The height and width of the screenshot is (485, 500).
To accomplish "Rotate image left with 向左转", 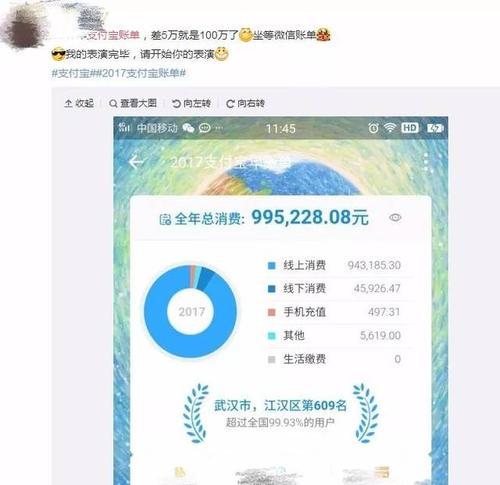I will (x=191, y=103).
